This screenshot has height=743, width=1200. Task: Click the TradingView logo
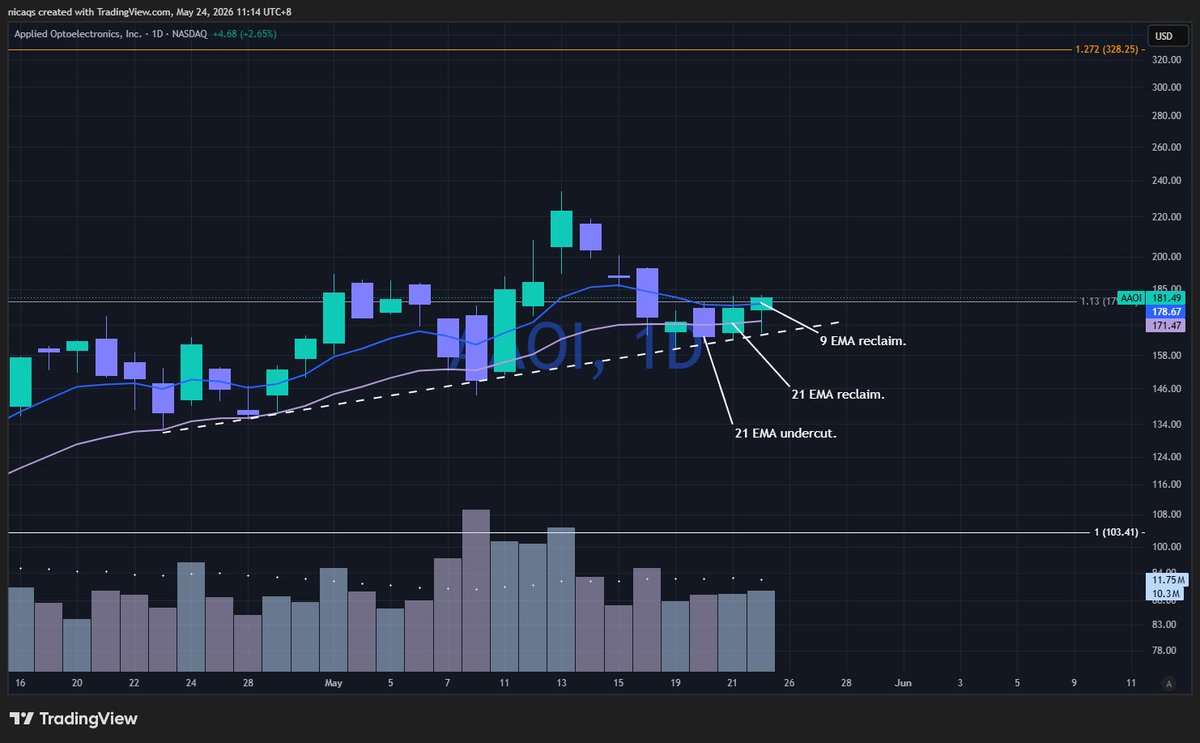73,719
